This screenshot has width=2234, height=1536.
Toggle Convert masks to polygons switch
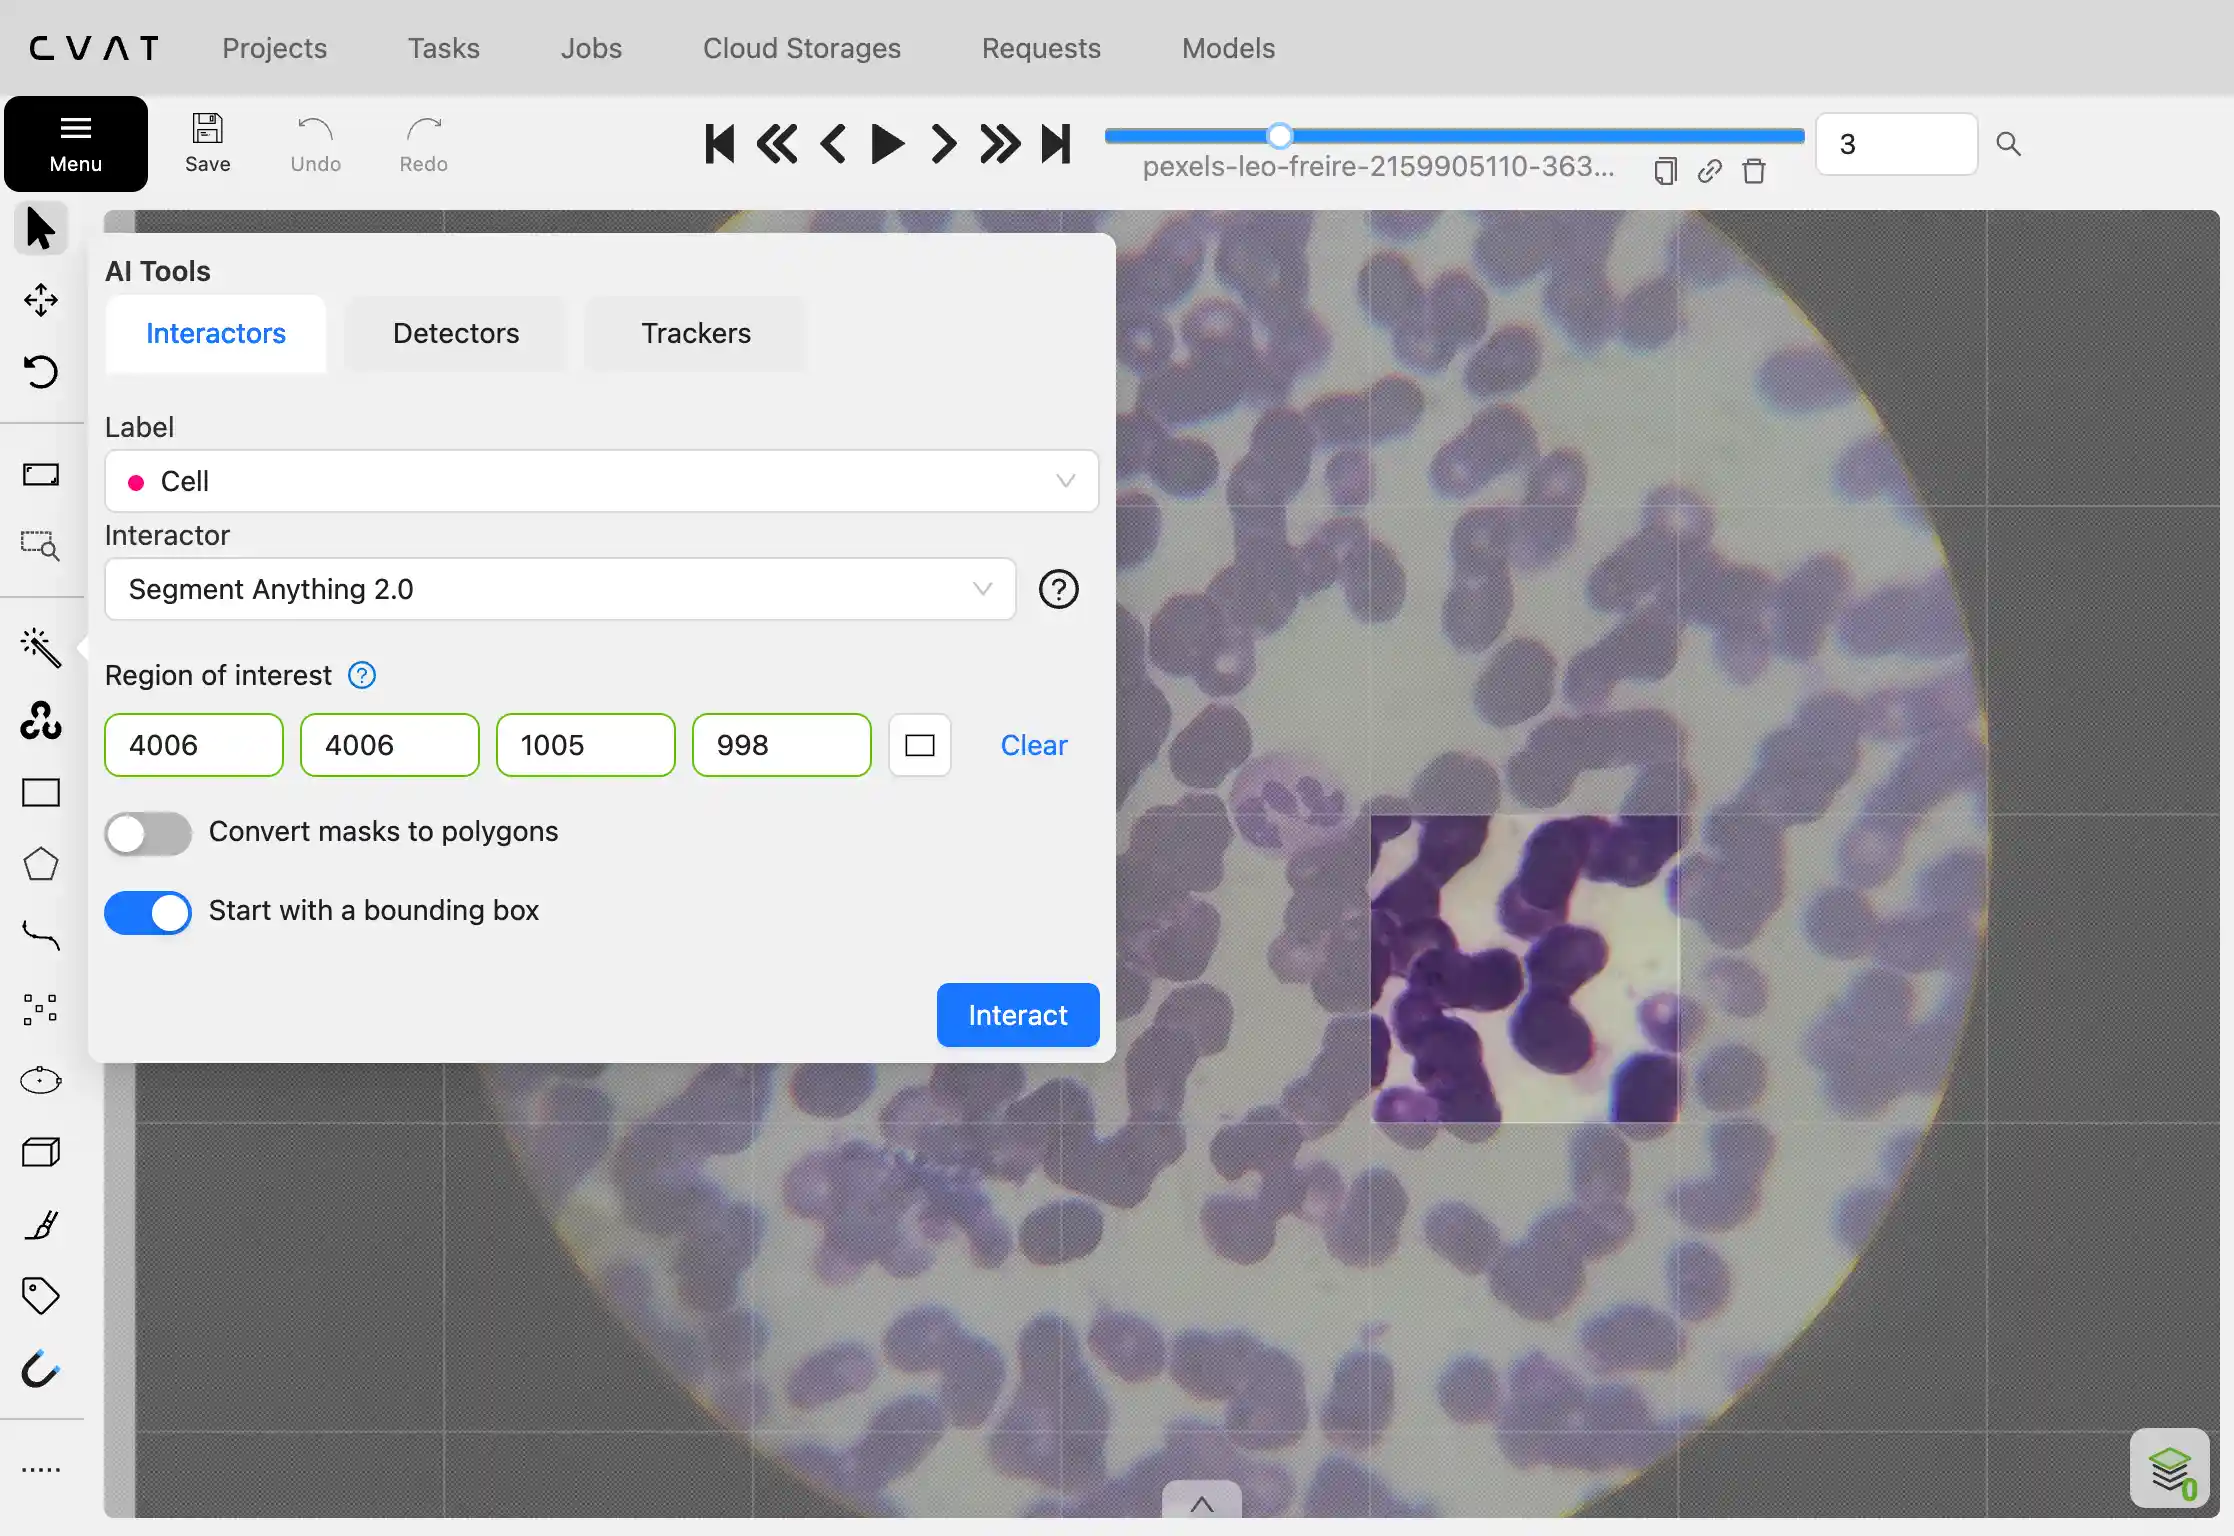pyautogui.click(x=148, y=833)
